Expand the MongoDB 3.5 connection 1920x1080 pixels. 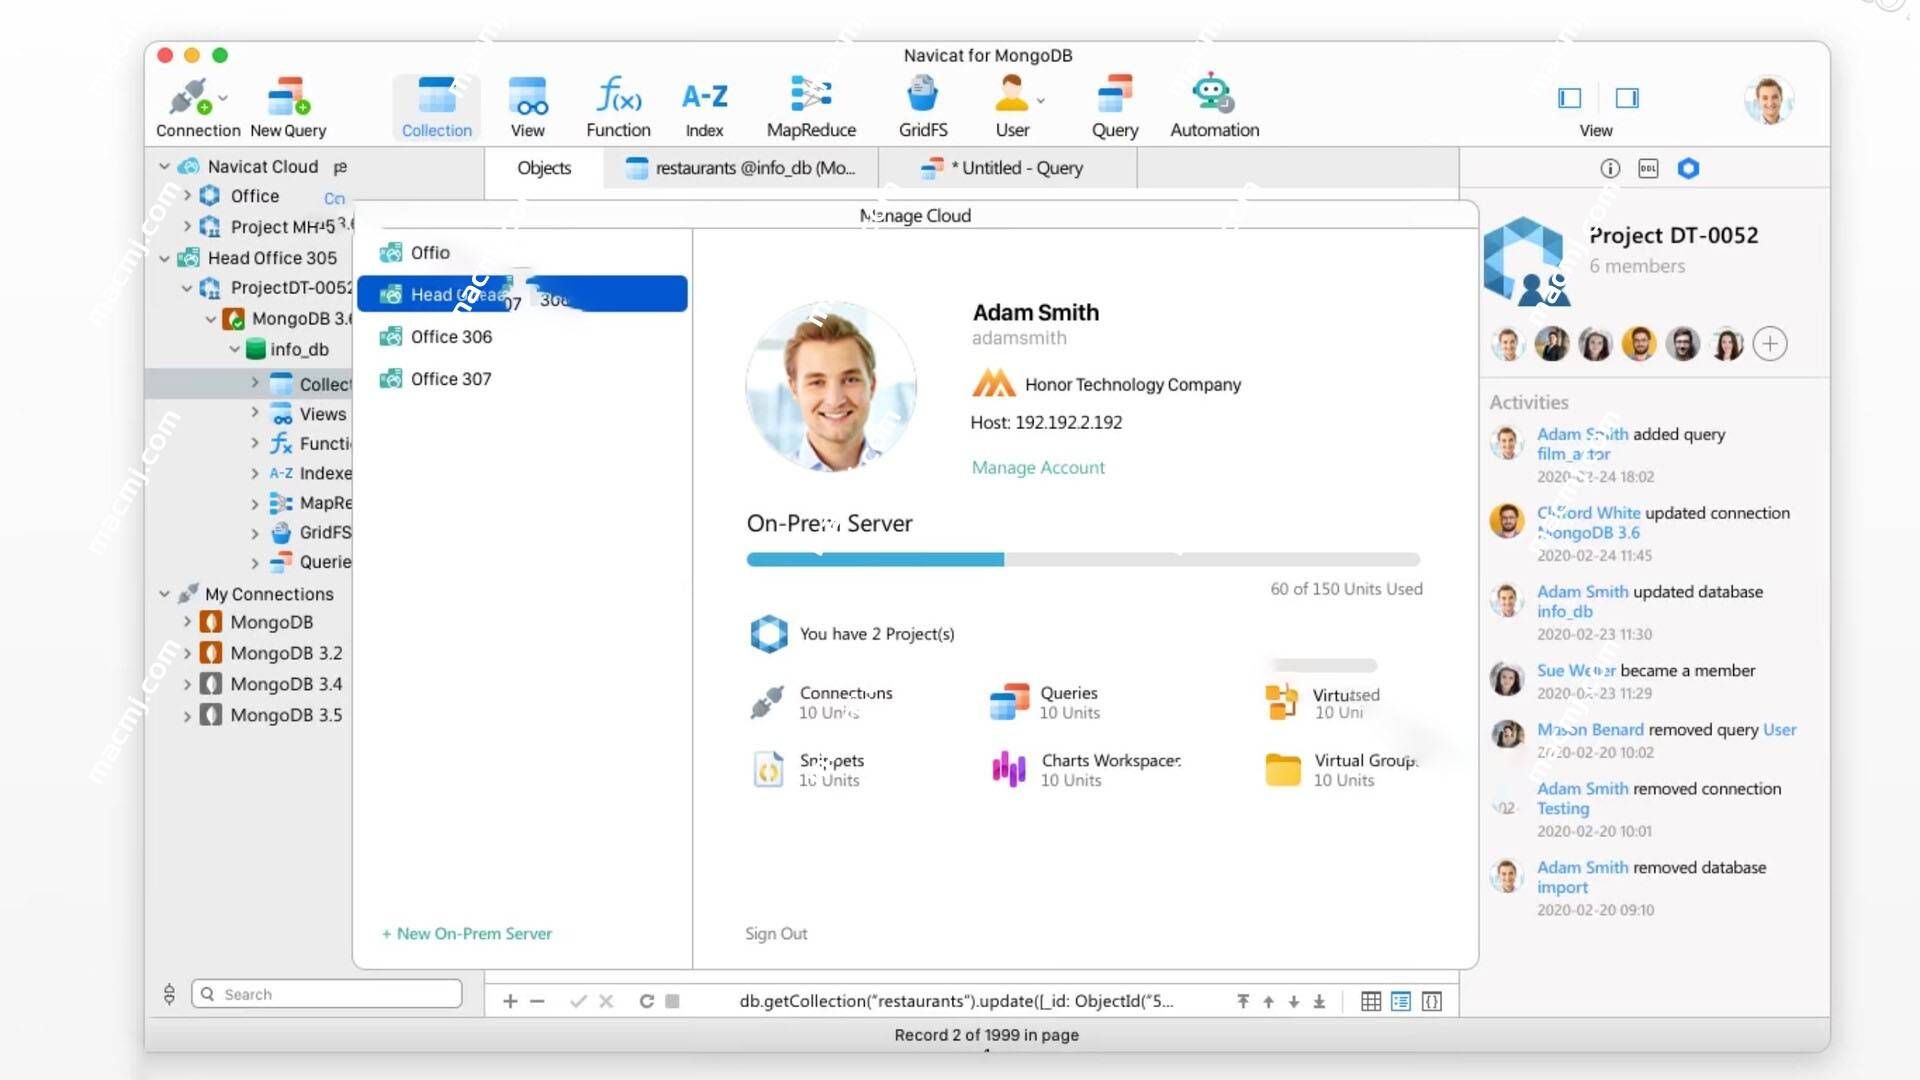point(187,715)
